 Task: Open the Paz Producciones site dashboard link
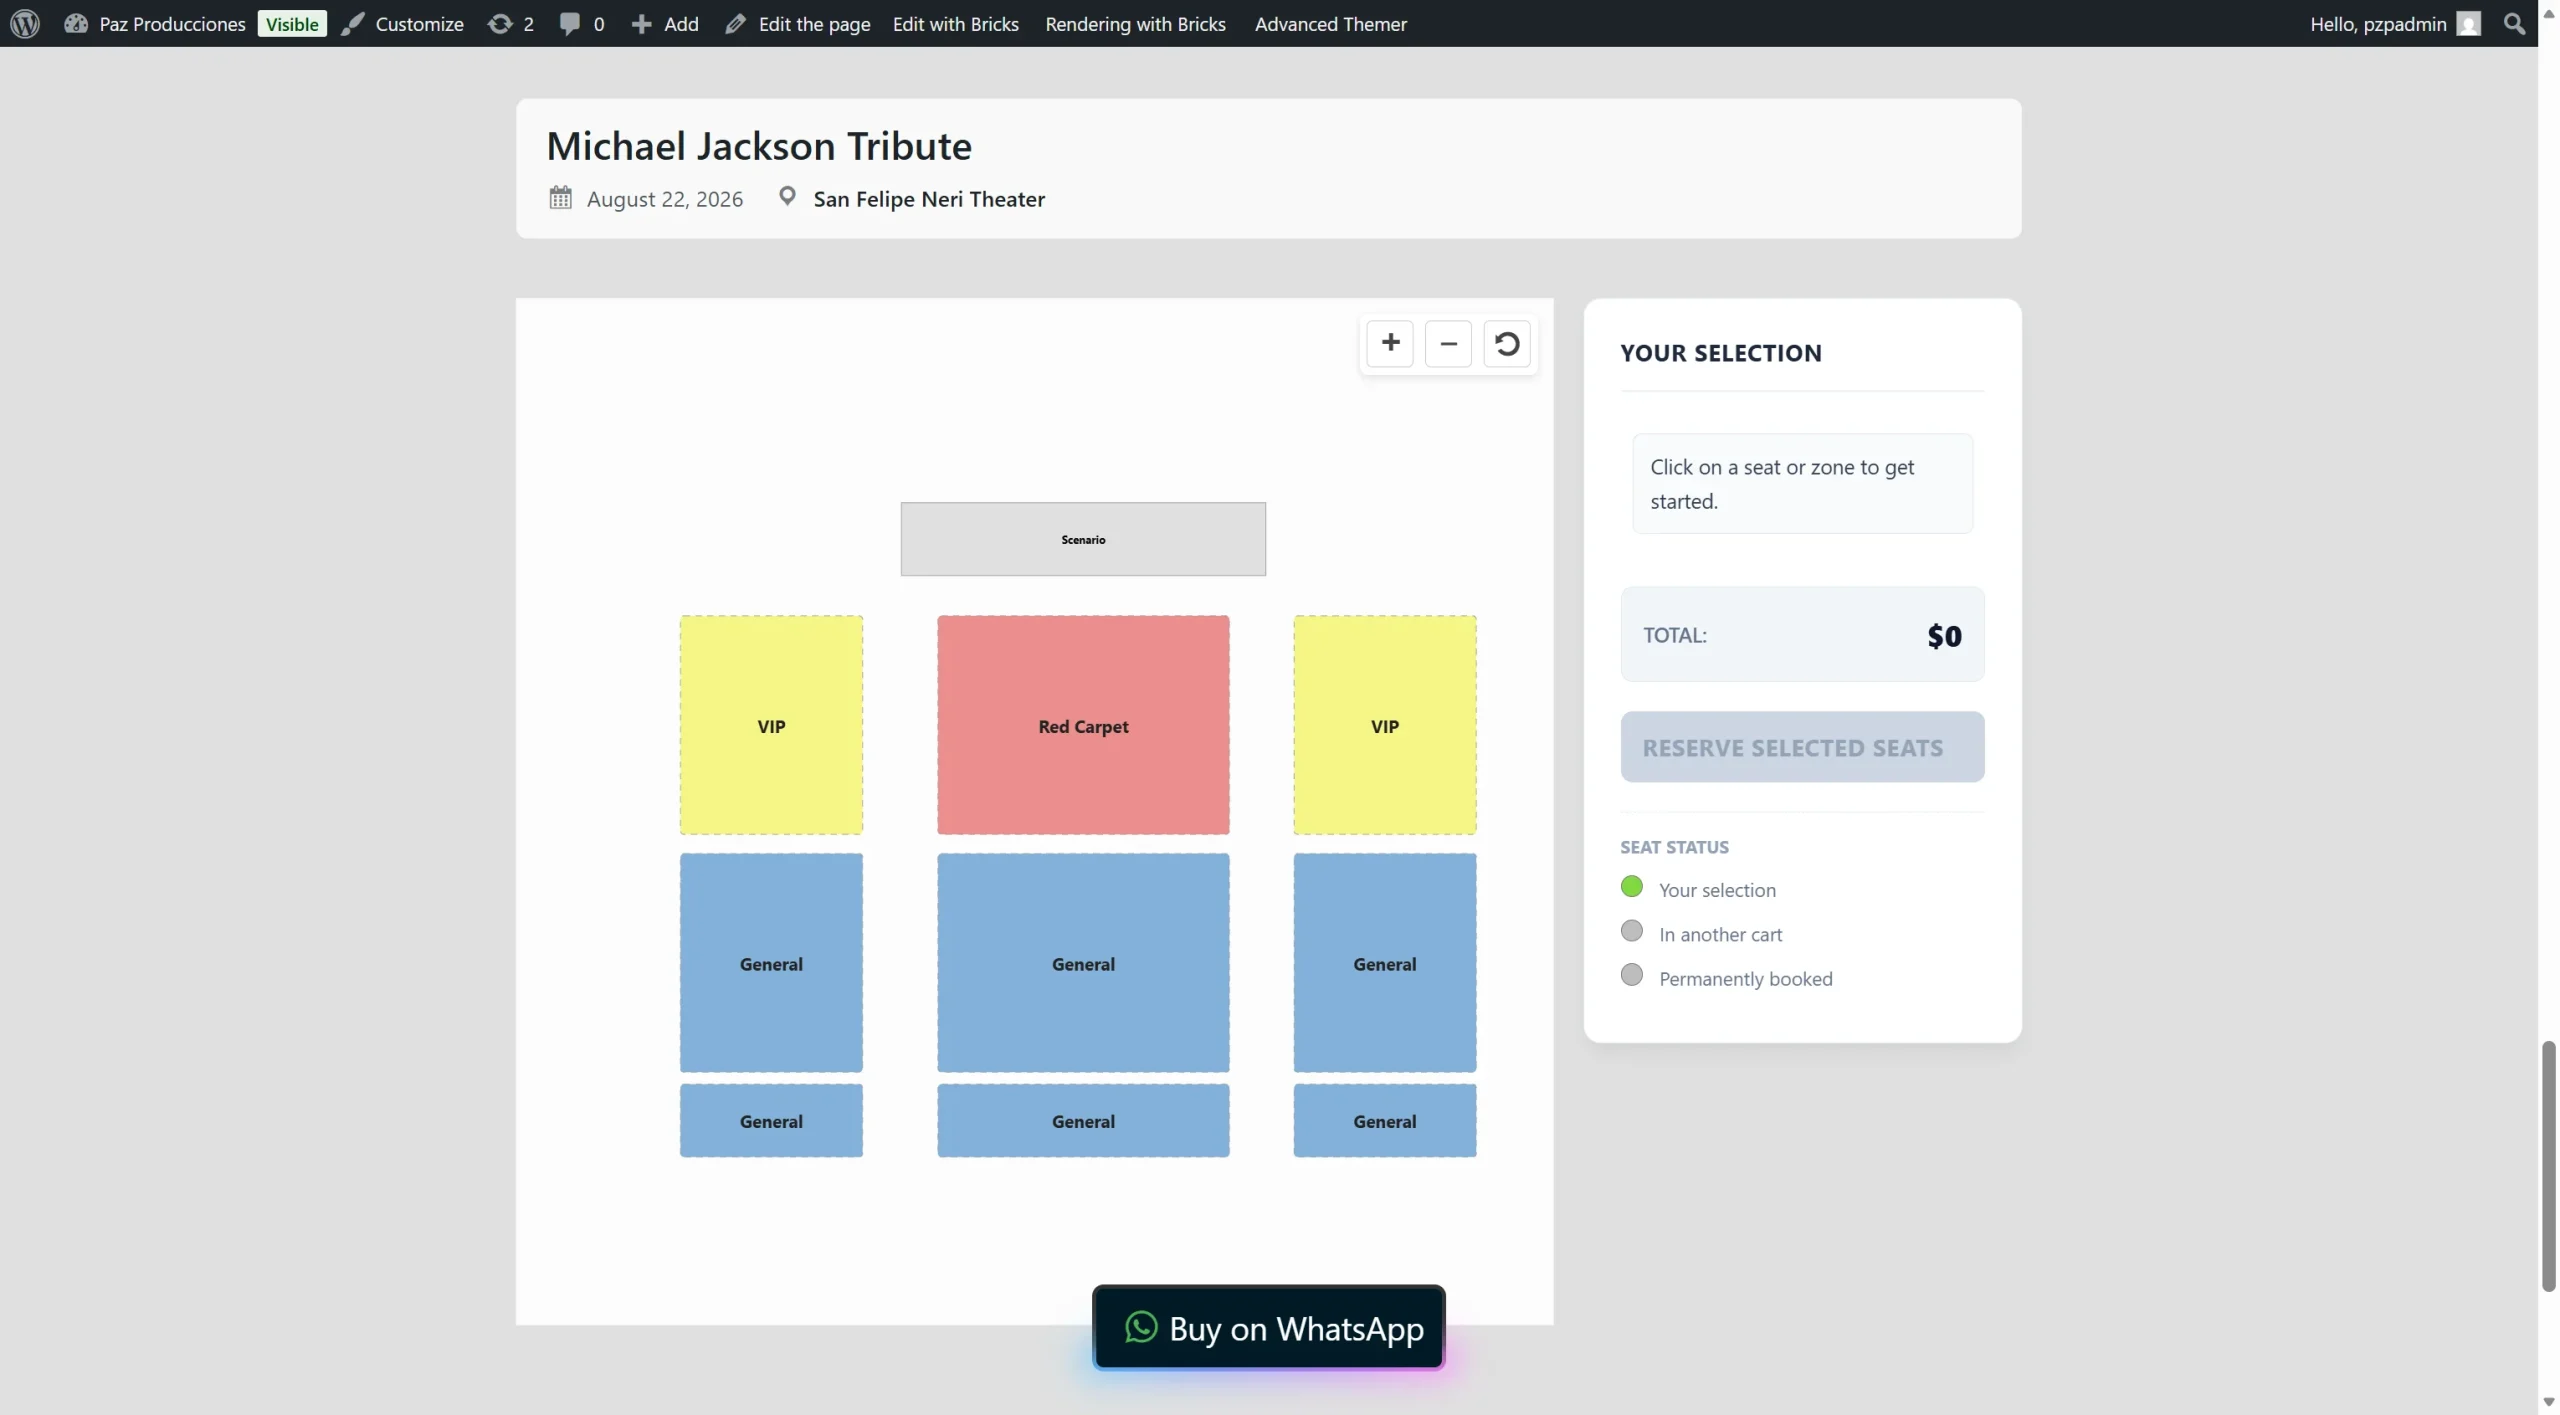pos(155,23)
